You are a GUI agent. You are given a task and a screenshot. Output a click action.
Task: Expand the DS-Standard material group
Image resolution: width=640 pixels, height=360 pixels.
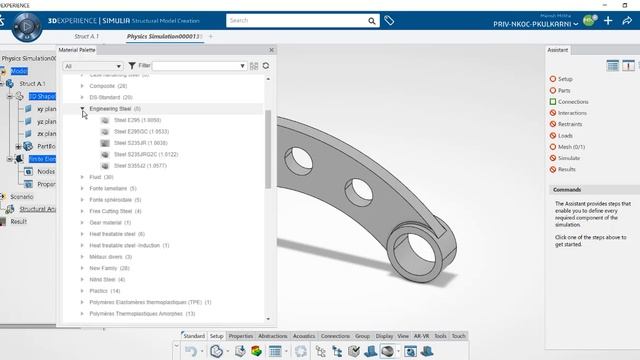click(x=82, y=98)
